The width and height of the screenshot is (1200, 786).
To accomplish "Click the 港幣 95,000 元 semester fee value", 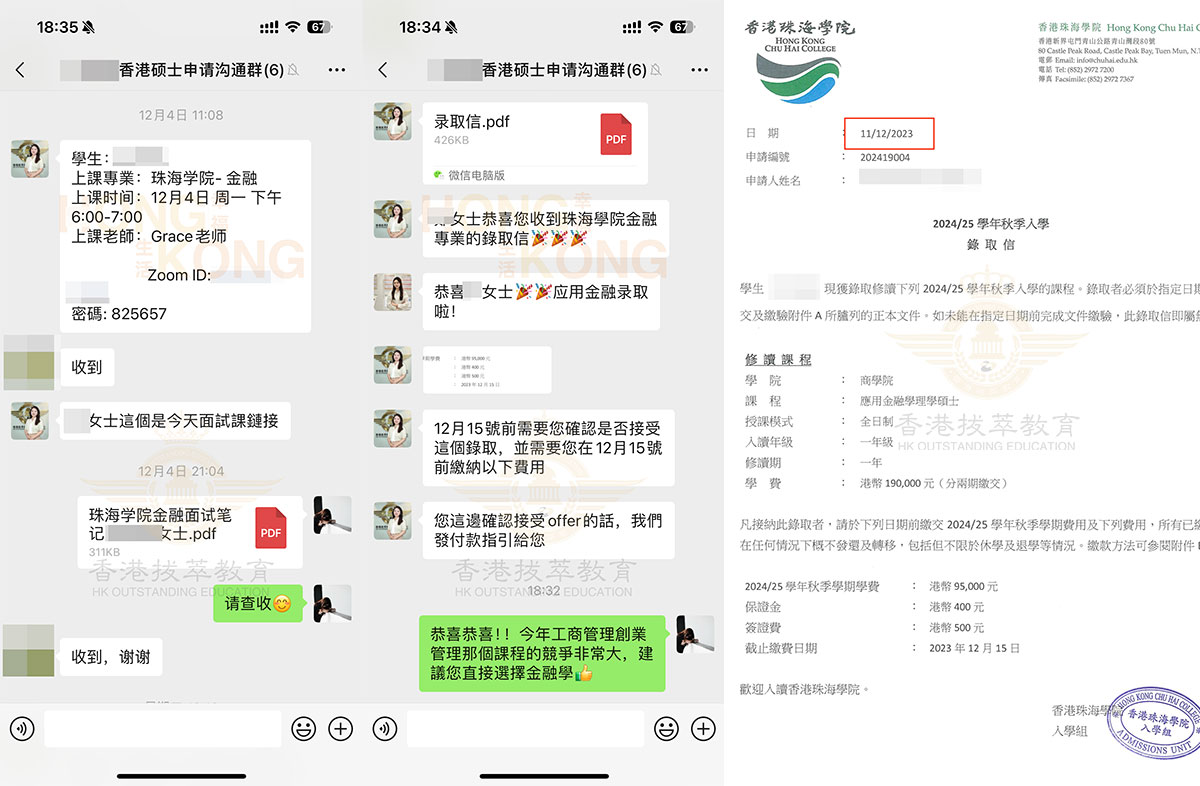I will [964, 586].
